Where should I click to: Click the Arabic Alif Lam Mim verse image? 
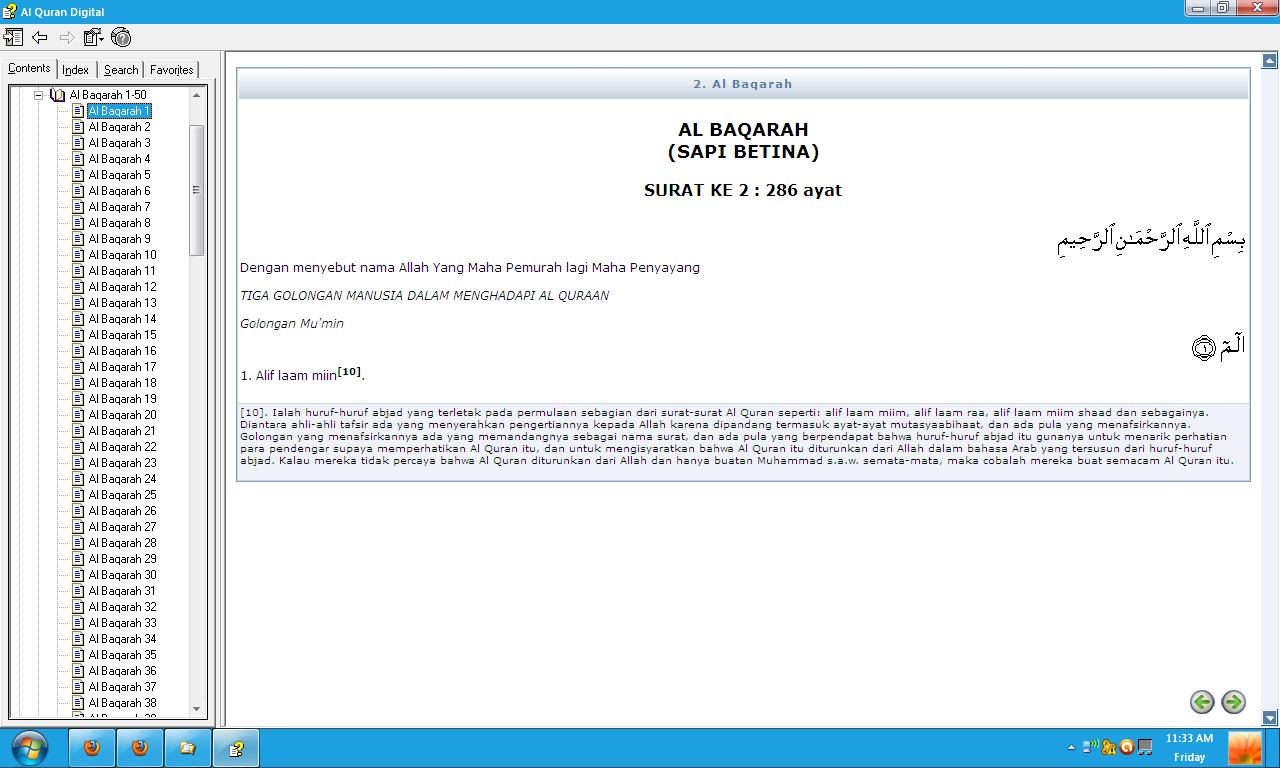coord(1218,346)
